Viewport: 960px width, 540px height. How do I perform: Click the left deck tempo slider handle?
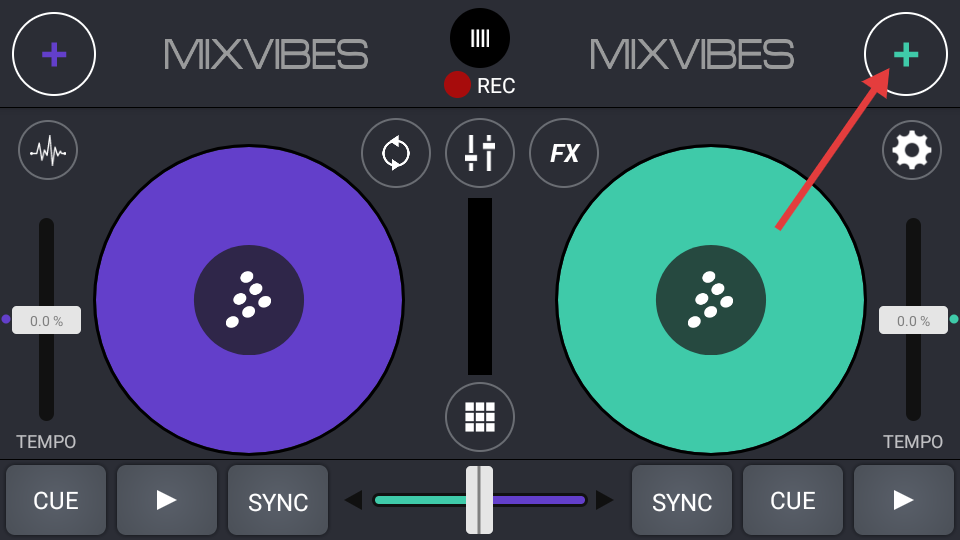(46, 320)
